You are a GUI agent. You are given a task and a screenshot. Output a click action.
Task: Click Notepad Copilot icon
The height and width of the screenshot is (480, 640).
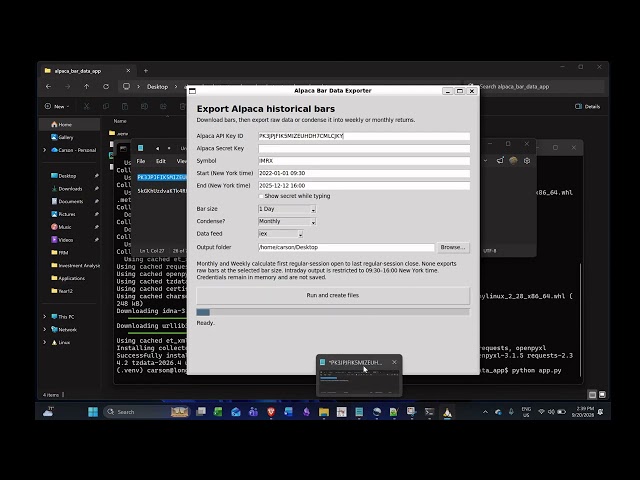[x=500, y=161]
